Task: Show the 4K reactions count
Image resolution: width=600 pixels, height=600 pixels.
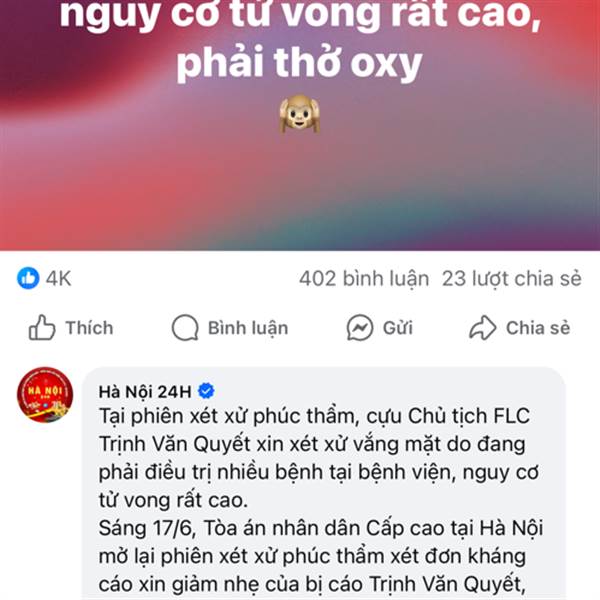Action: coord(59,278)
